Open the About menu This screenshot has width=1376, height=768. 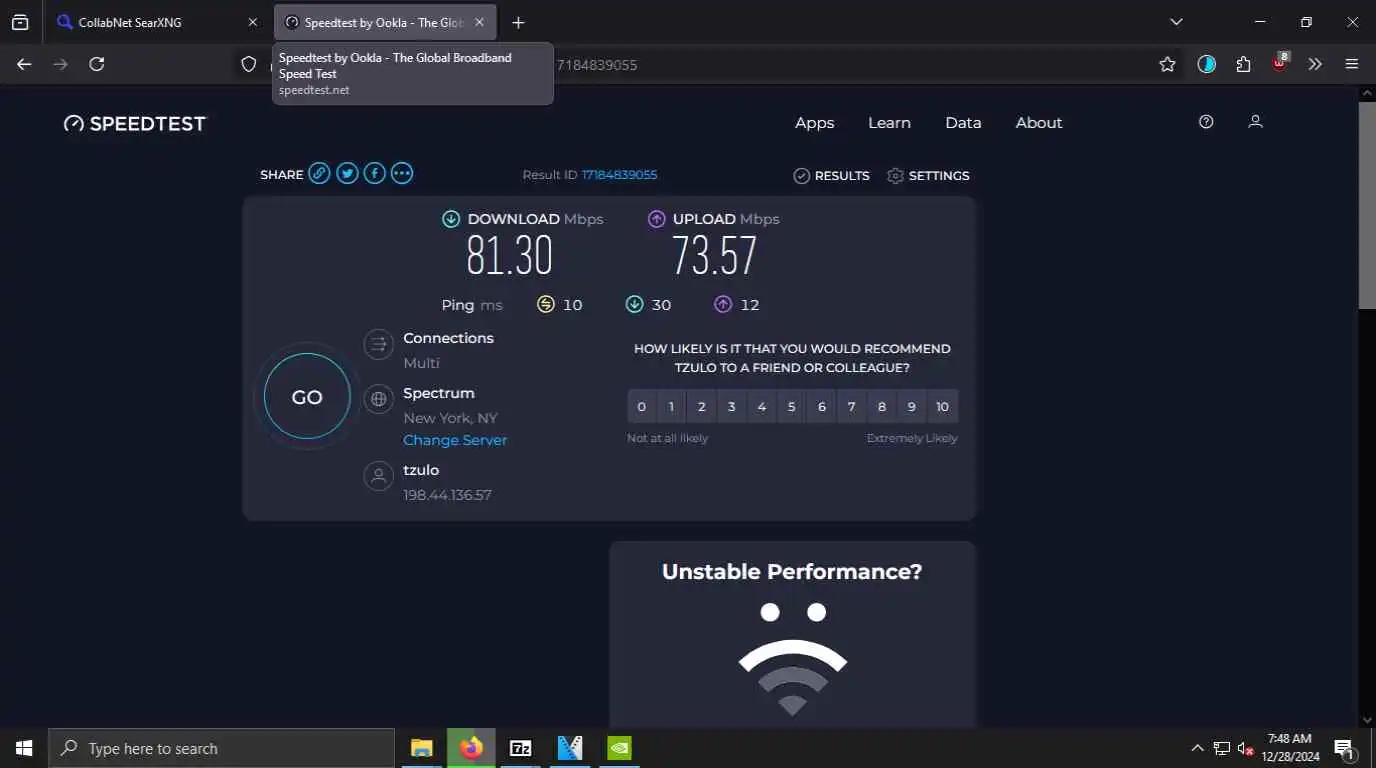pos(1039,123)
